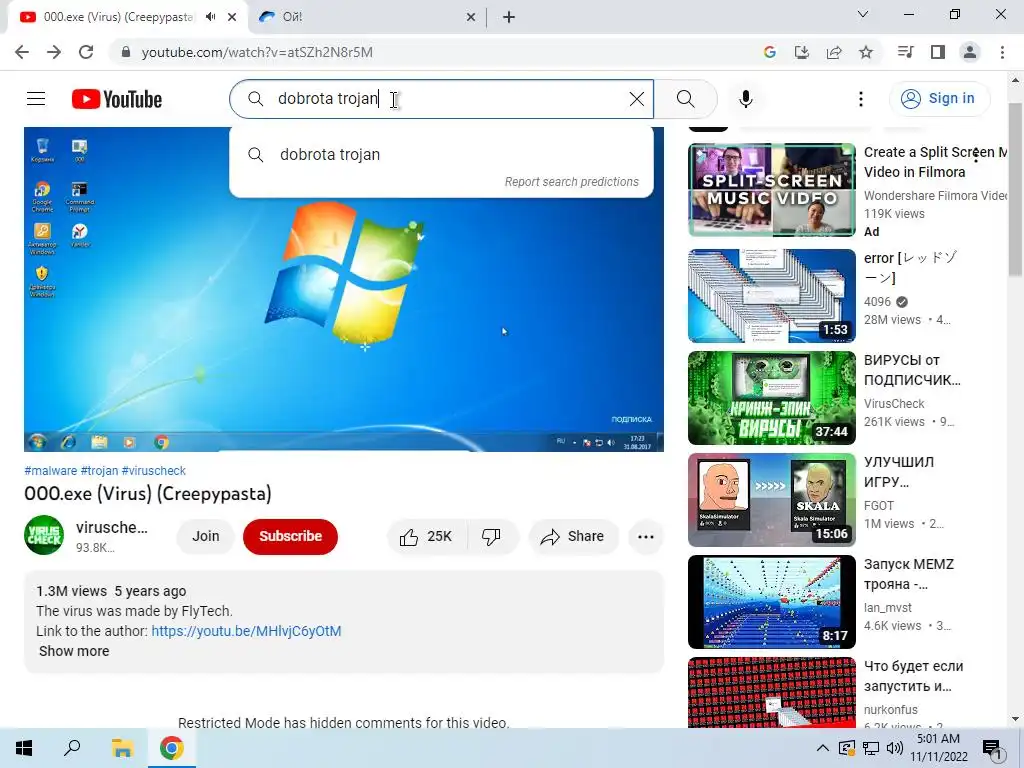Open the tab search chevron

[863, 14]
